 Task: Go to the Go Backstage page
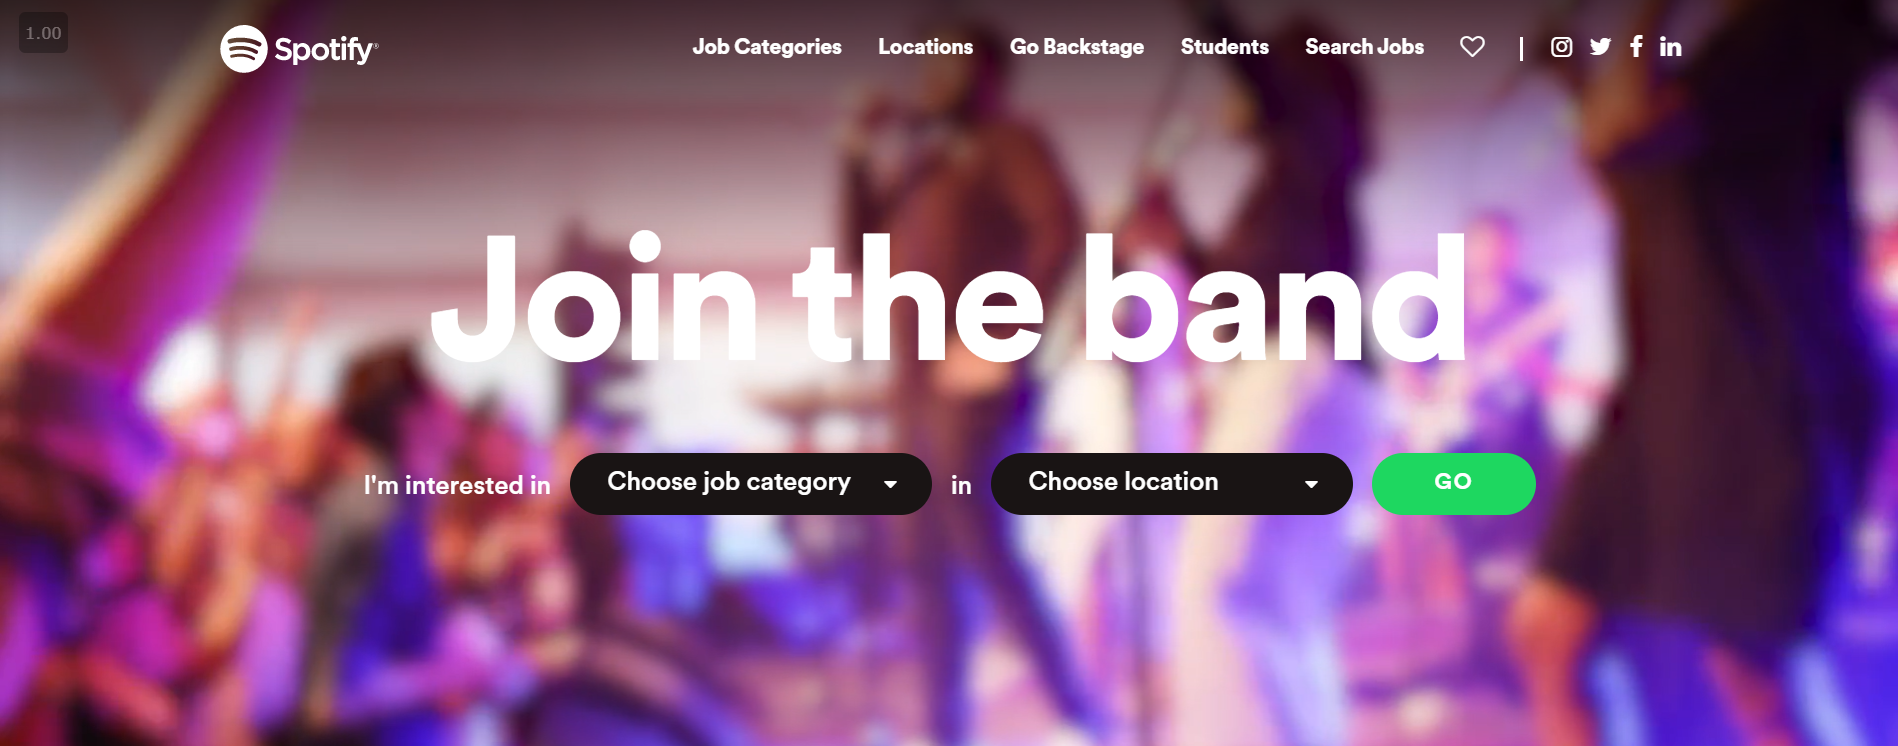coord(1077,47)
